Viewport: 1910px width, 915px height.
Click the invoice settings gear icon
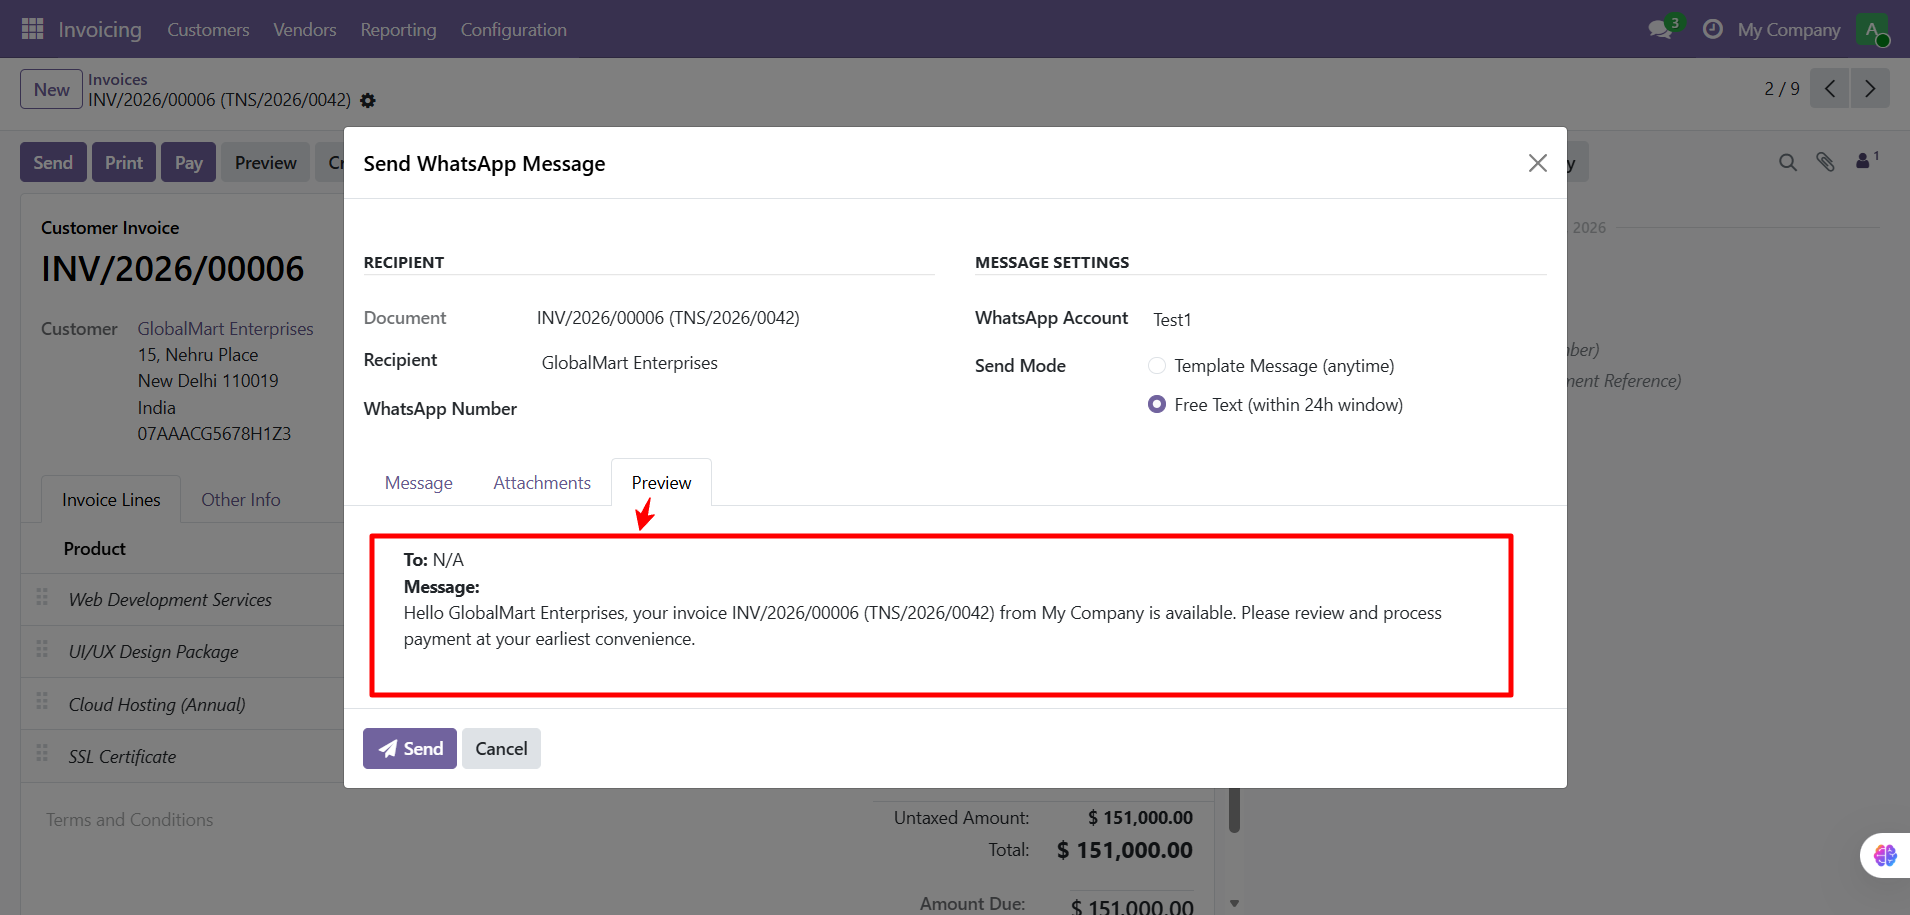(368, 101)
